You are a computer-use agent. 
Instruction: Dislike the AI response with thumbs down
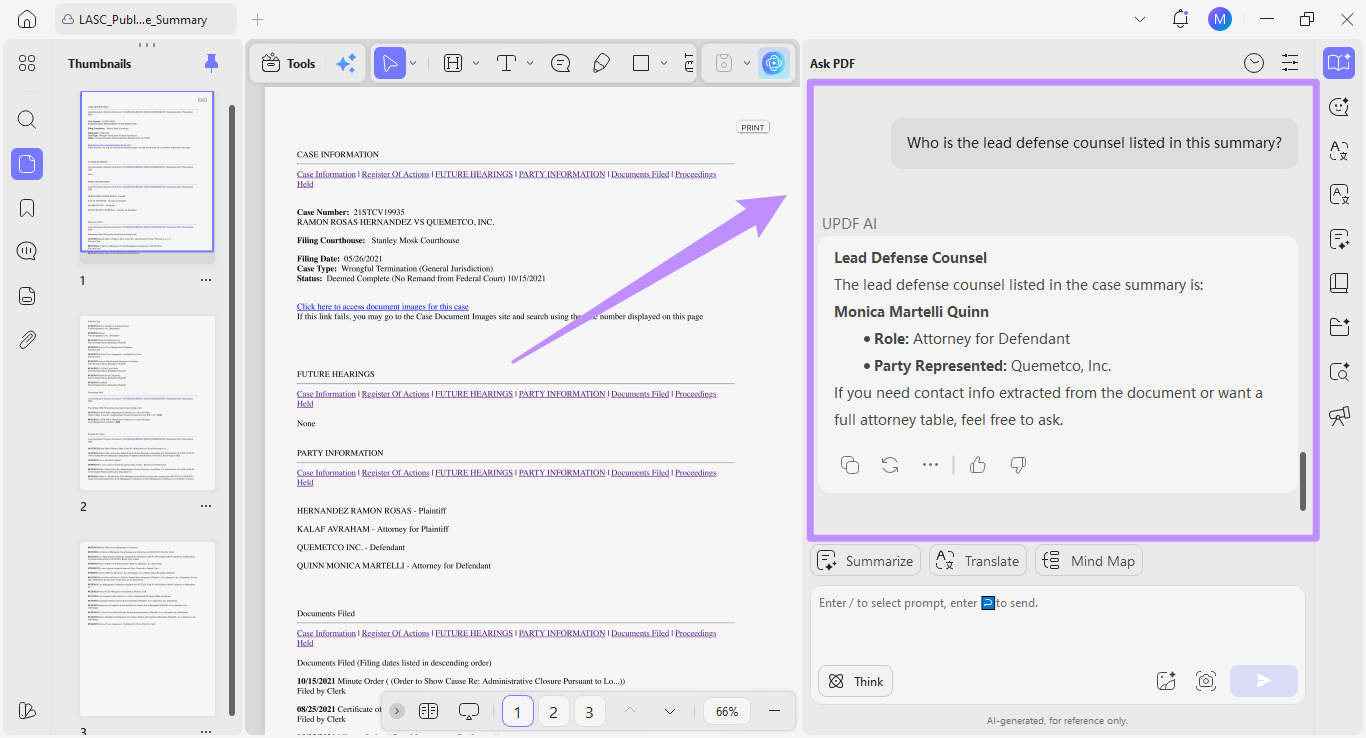click(1018, 465)
